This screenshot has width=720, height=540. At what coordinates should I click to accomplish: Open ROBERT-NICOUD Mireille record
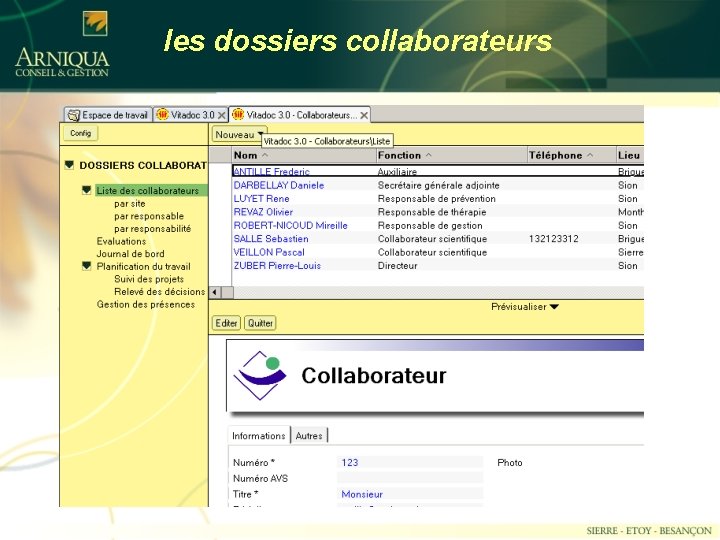point(290,225)
